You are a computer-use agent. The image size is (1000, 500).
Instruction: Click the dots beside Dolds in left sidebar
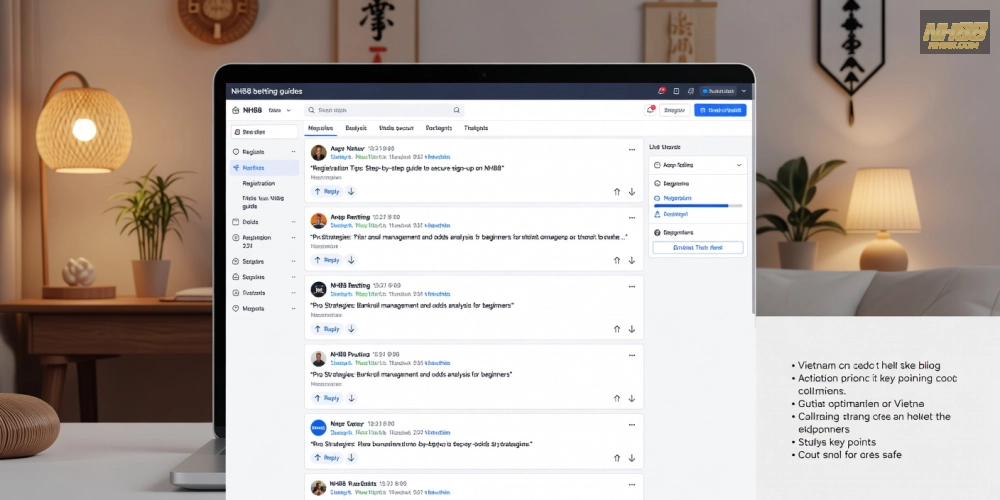(293, 222)
